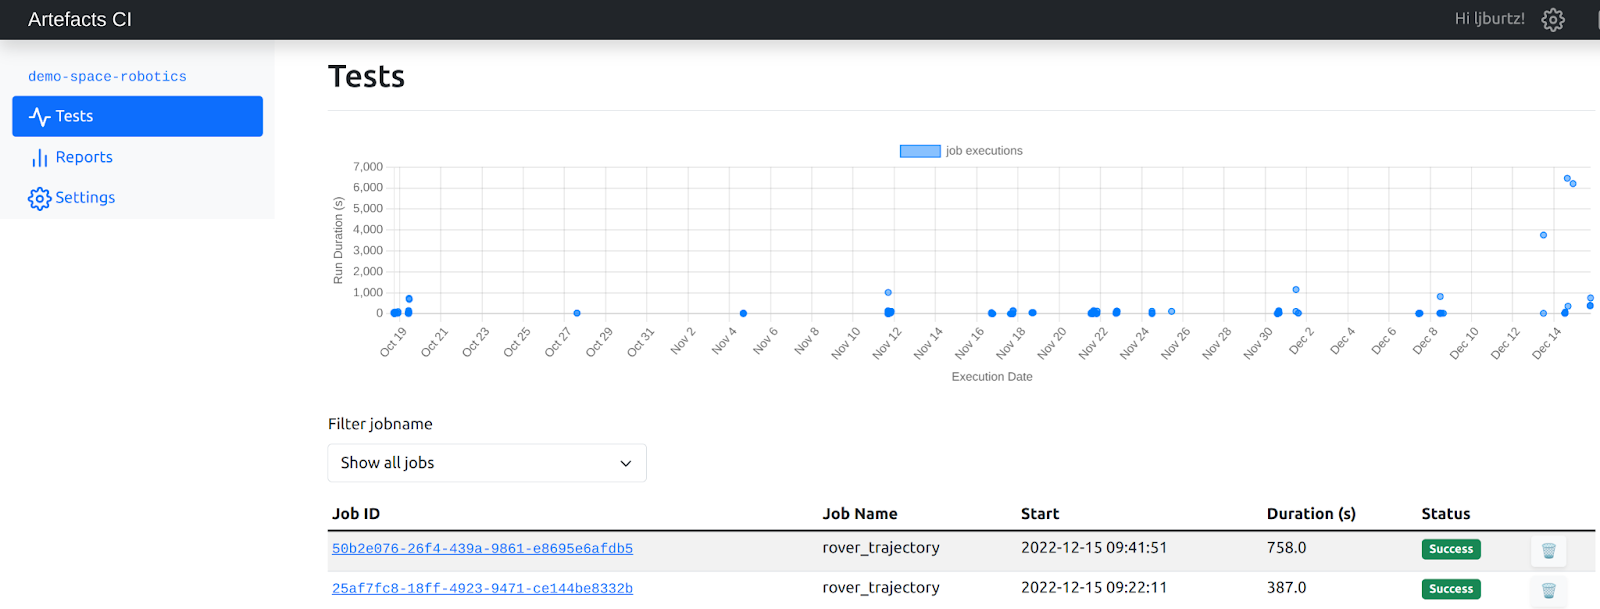1600x609 pixels.
Task: Click the dropdown chevron in jobname filter
Action: coord(626,463)
